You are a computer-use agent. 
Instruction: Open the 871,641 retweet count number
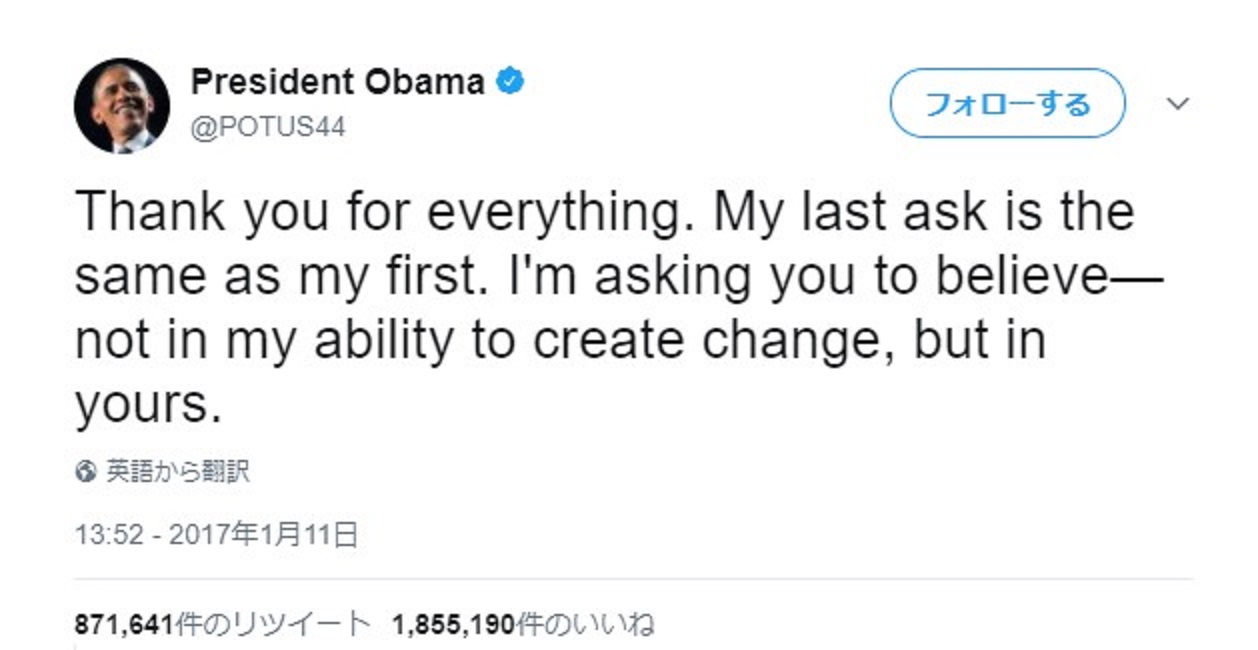pos(123,626)
